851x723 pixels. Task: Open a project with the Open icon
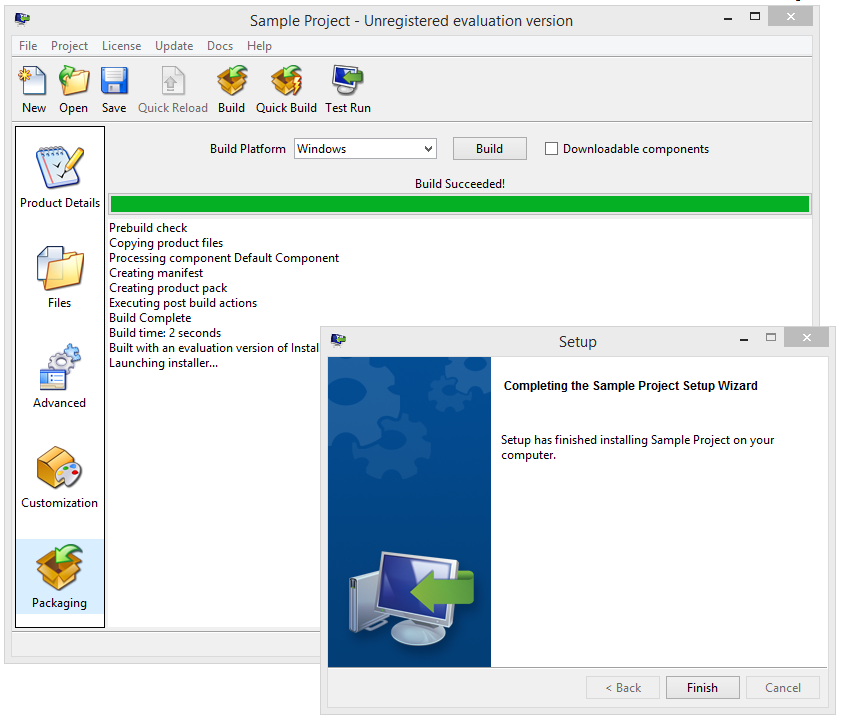pyautogui.click(x=73, y=90)
